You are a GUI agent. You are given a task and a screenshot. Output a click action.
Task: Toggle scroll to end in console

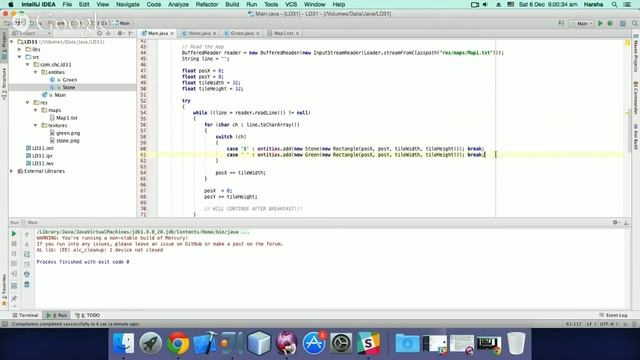tap(27, 264)
